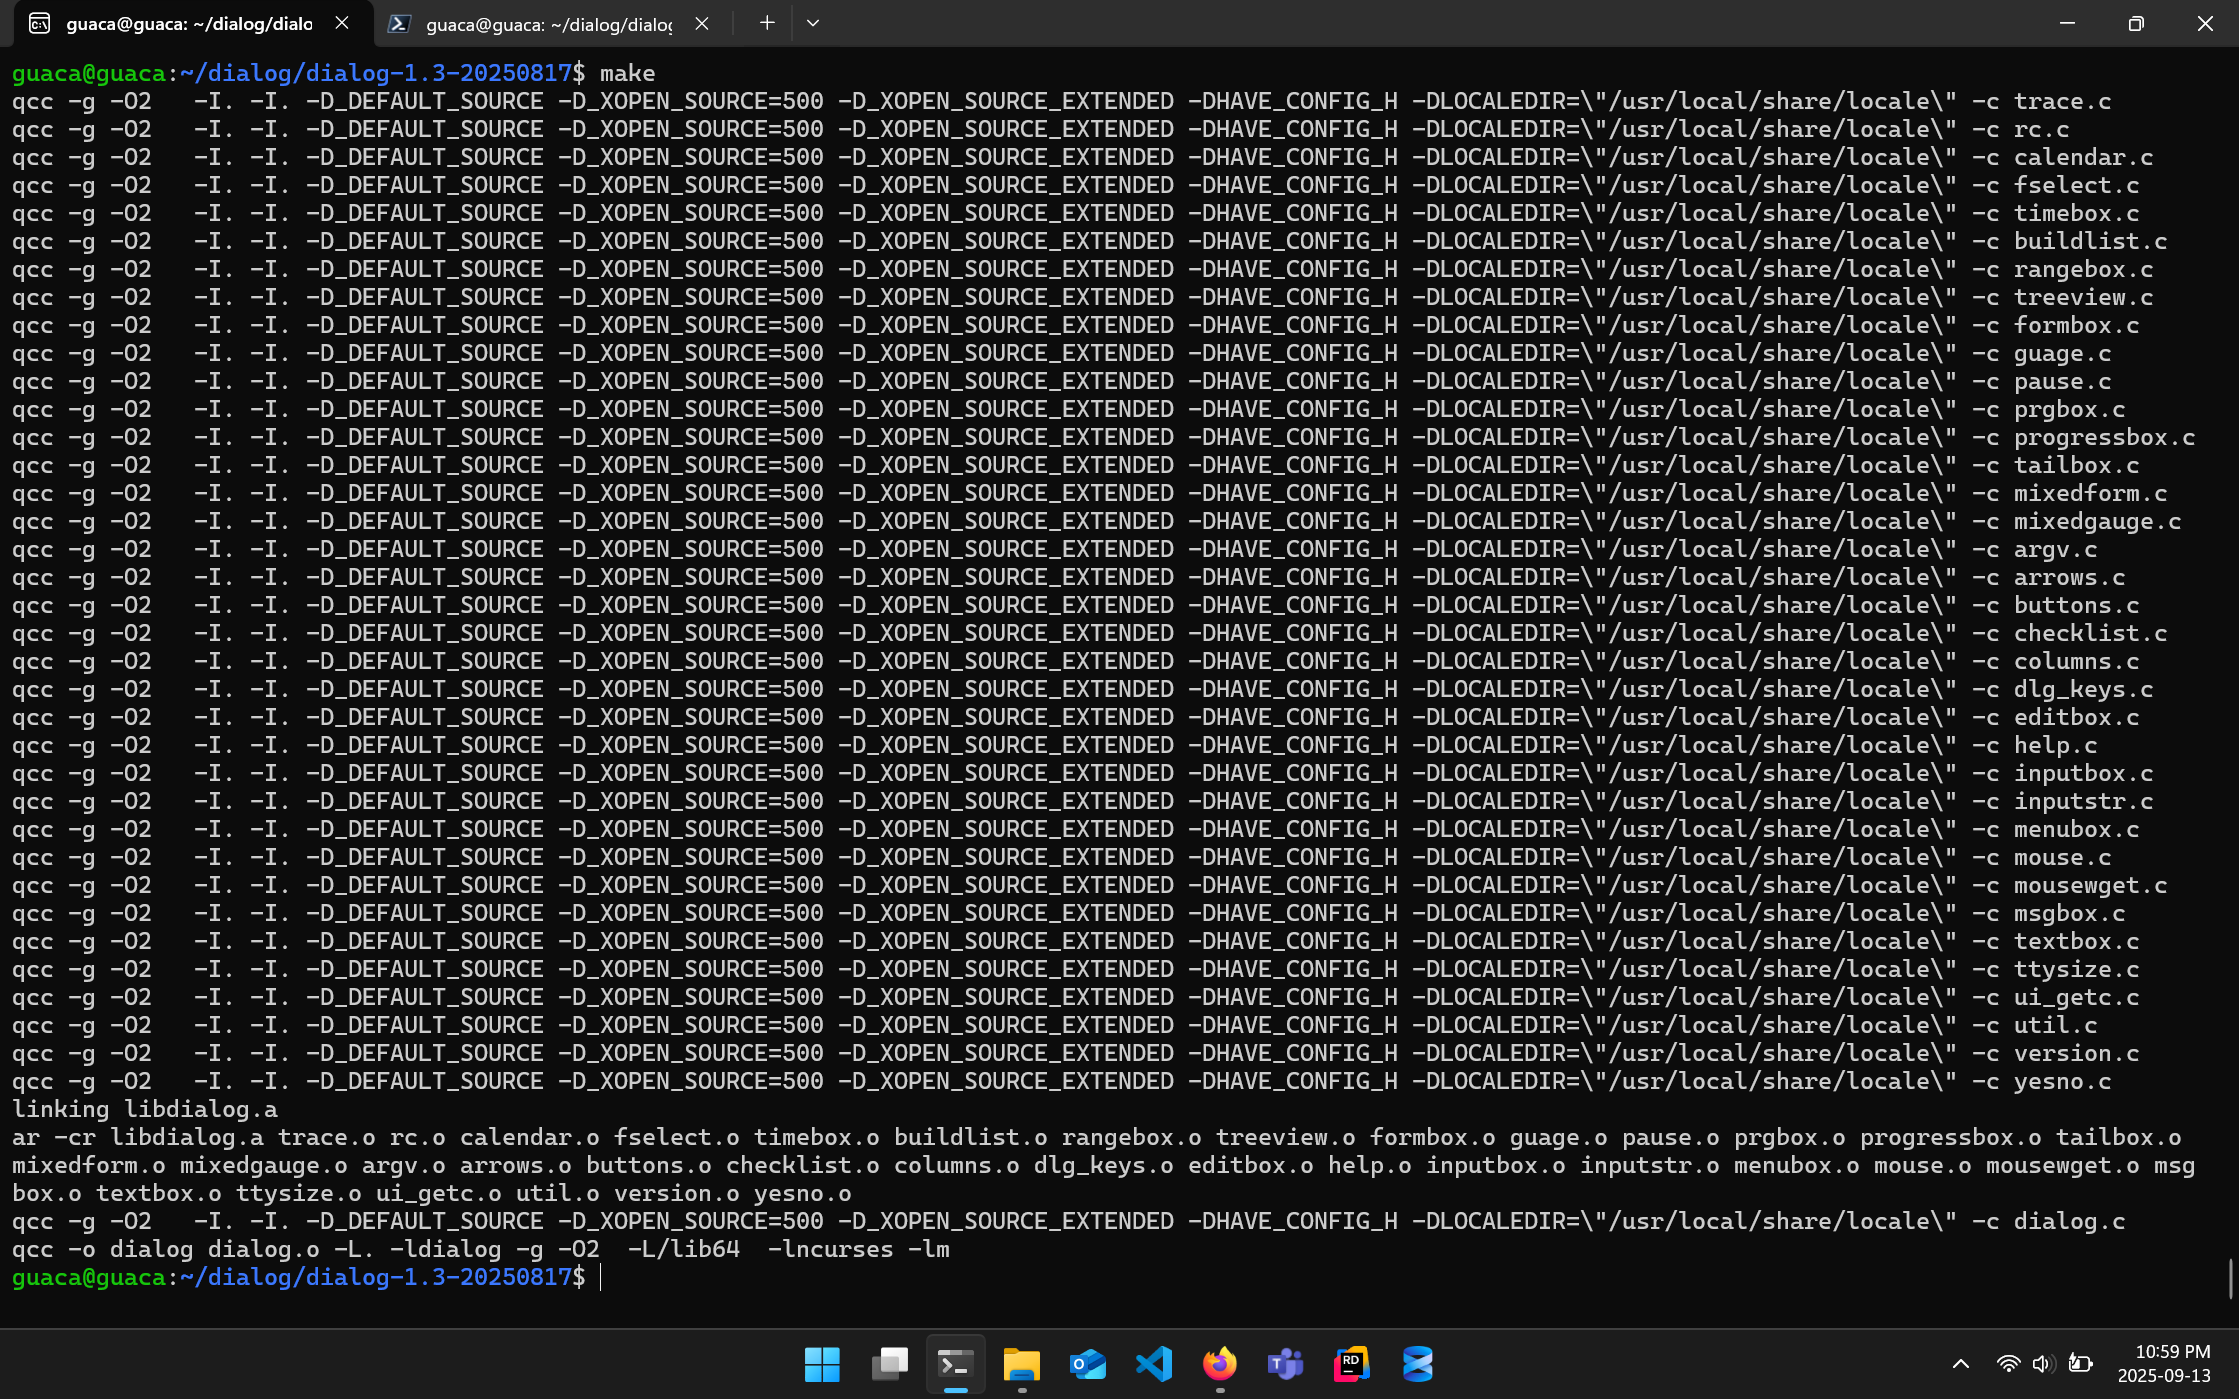Open Firefox from the taskbar
This screenshot has height=1399, width=2239.
(1219, 1364)
